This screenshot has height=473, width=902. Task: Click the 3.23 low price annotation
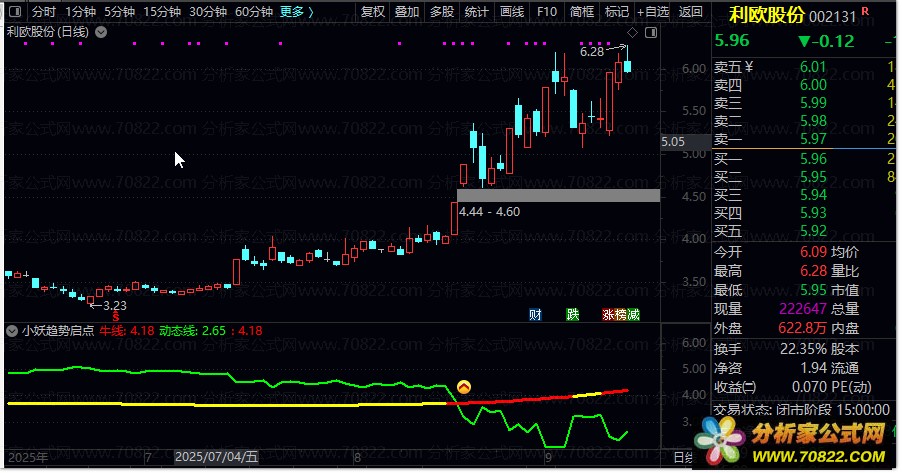(x=114, y=306)
